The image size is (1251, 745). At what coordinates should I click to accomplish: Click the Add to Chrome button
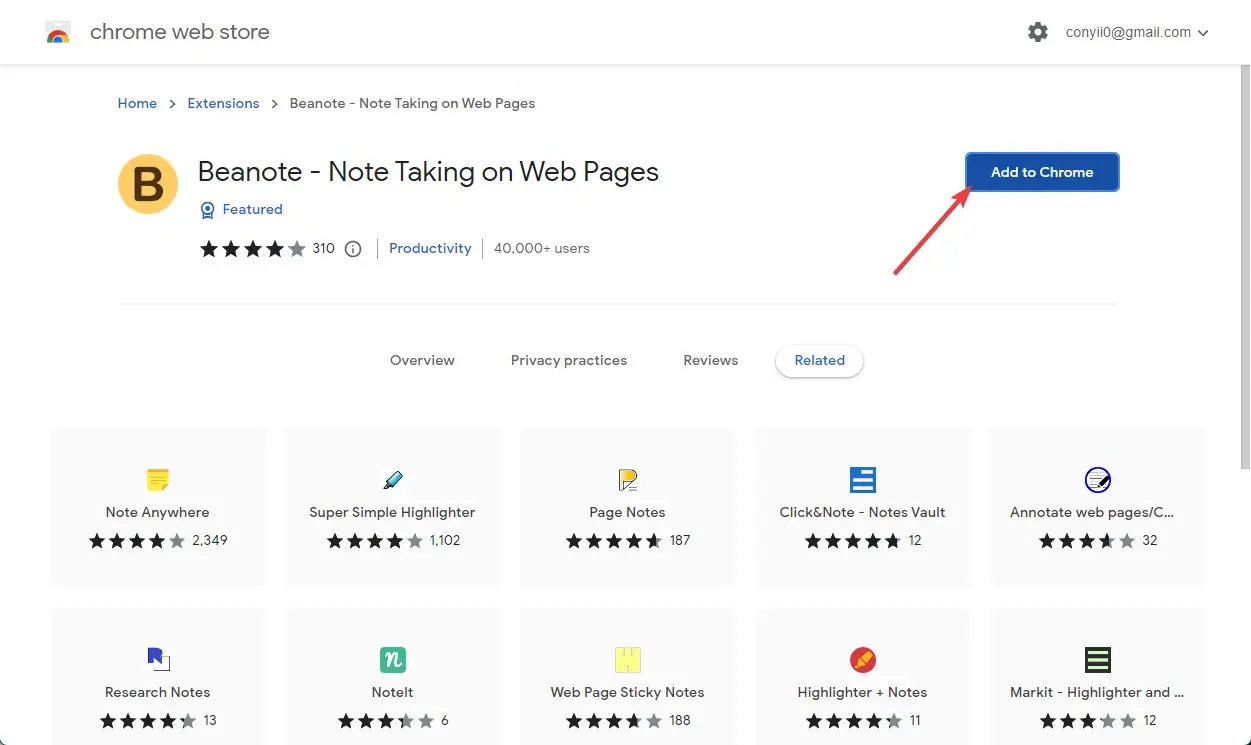pos(1042,172)
